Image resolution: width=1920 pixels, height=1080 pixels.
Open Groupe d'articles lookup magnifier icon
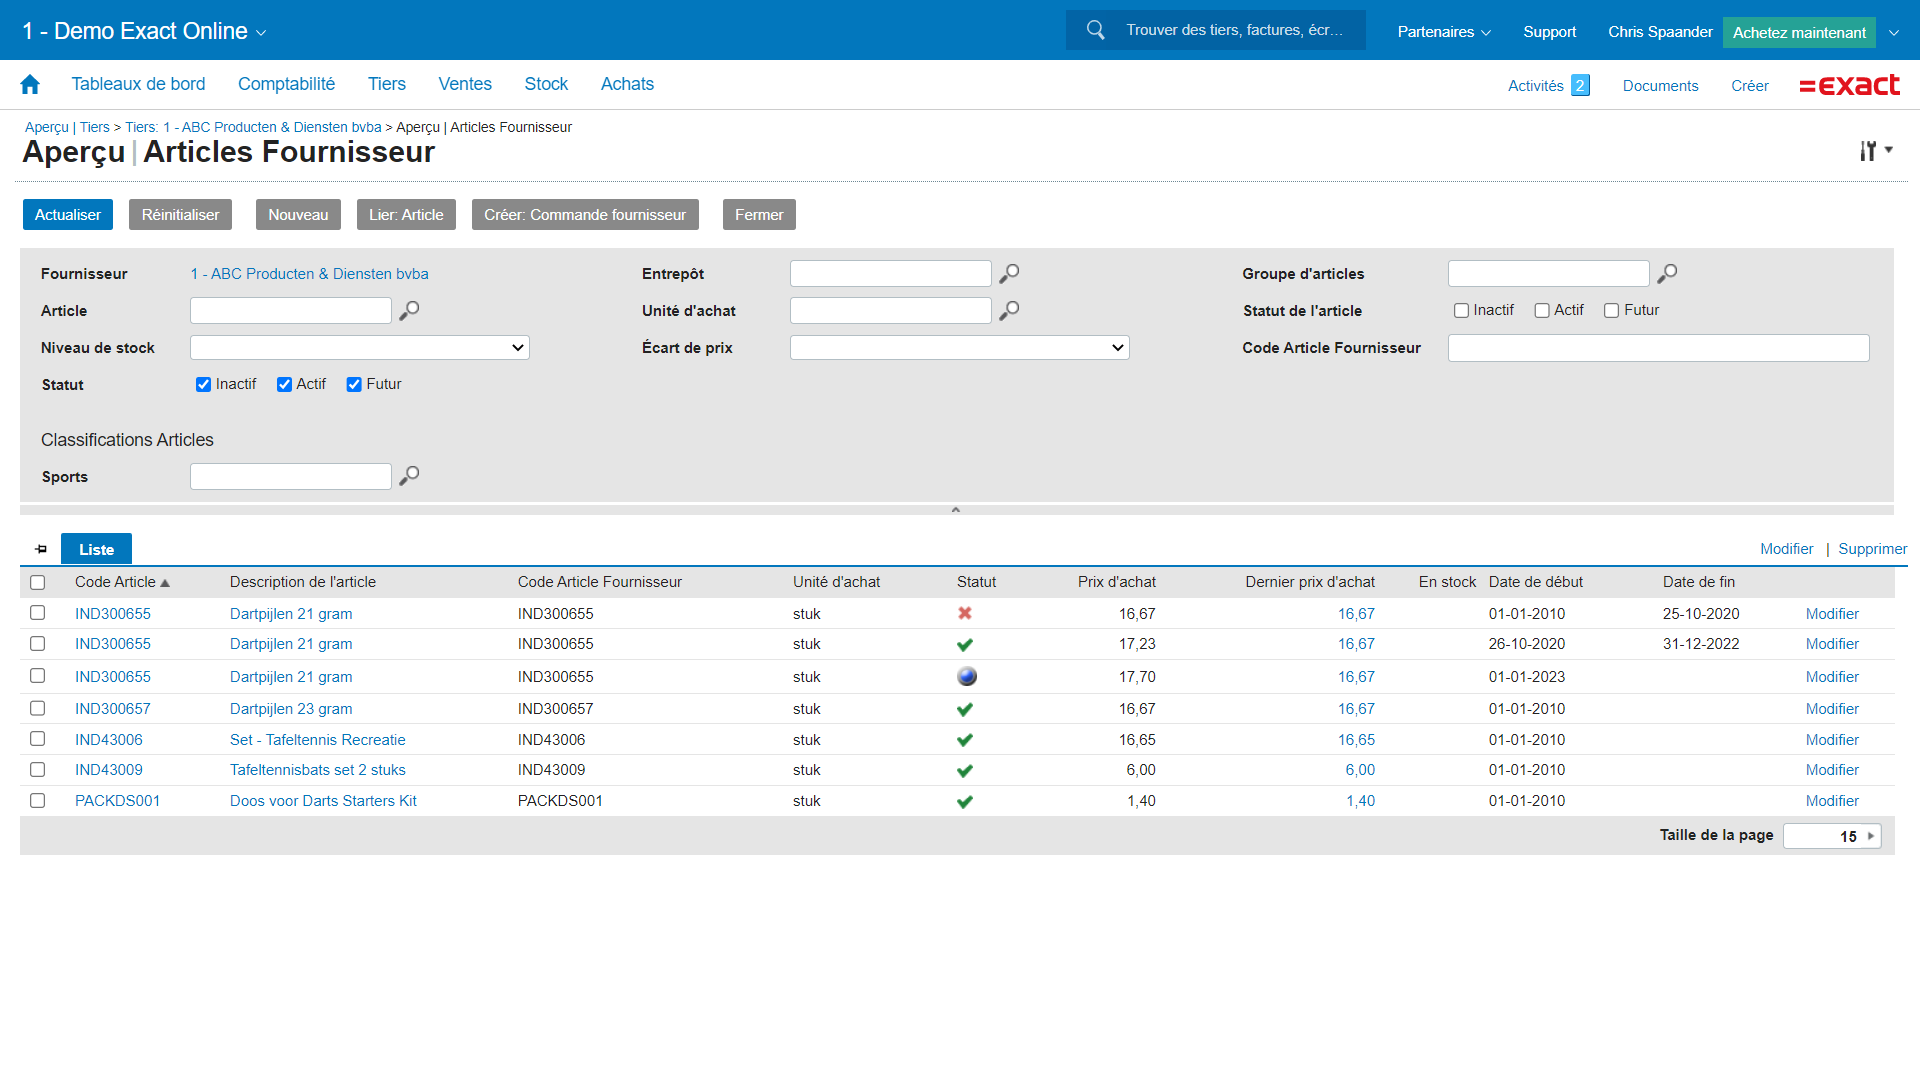pos(1667,274)
